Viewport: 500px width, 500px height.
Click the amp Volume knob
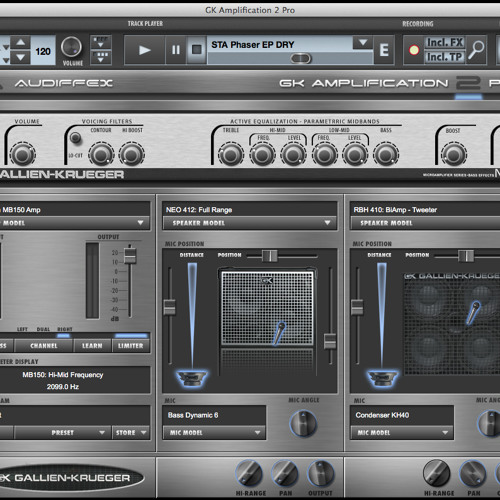(22, 154)
